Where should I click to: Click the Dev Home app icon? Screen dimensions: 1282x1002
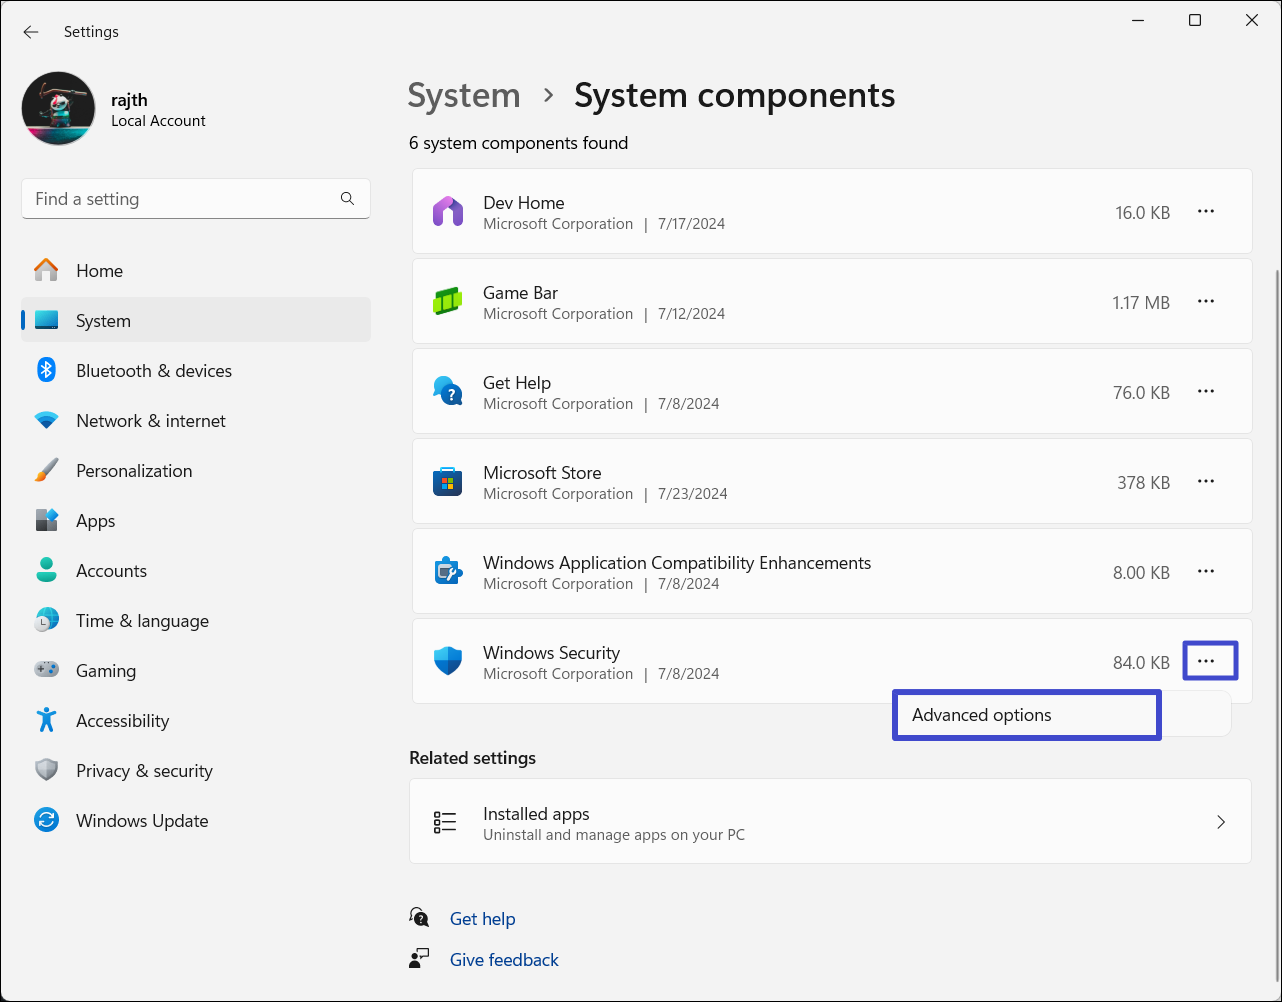447,212
